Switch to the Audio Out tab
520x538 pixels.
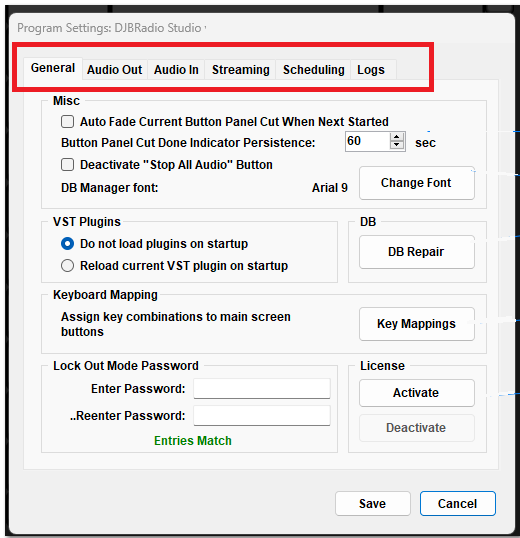[115, 70]
